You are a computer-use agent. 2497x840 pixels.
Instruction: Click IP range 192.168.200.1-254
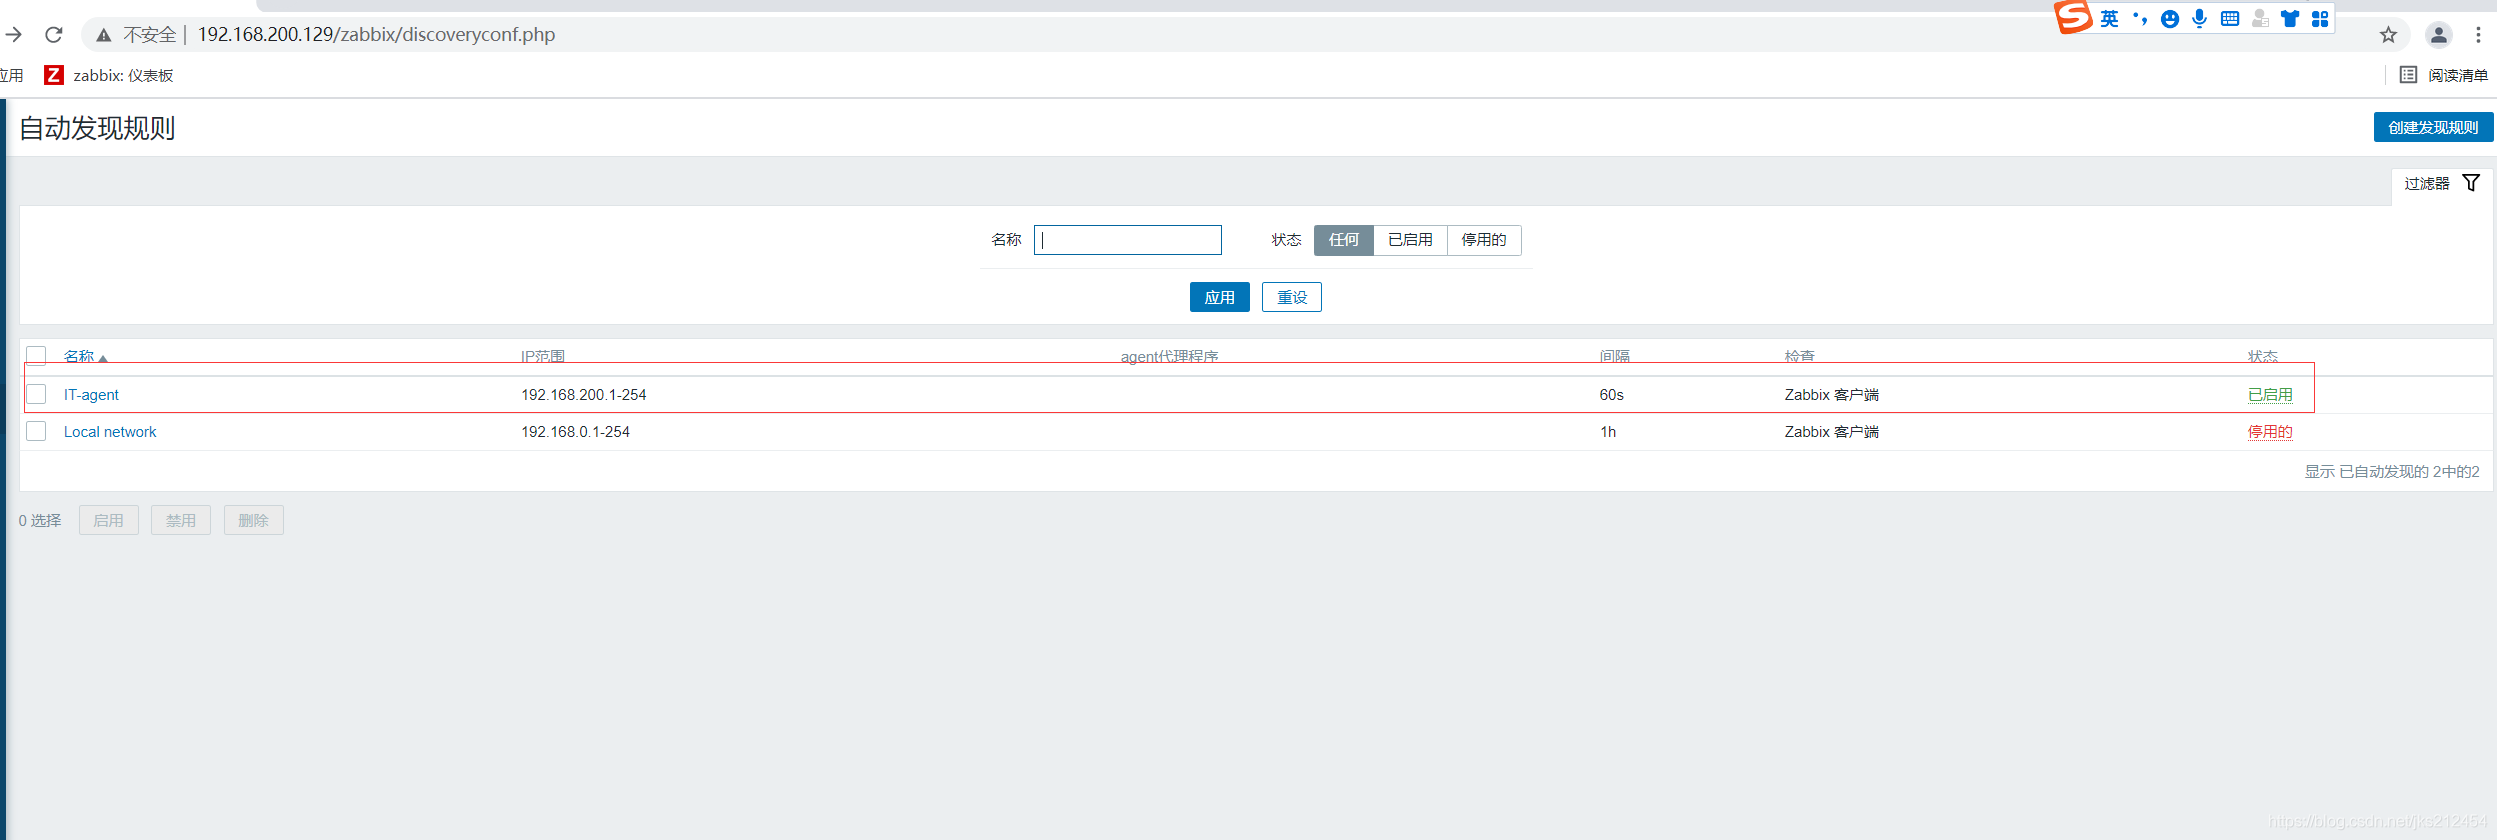(583, 395)
